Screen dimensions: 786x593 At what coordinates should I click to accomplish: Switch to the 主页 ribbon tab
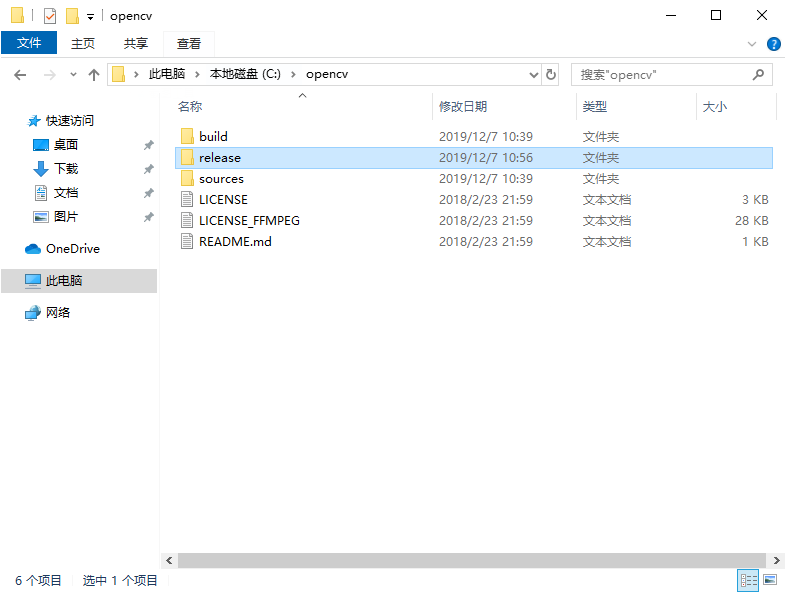pos(83,44)
